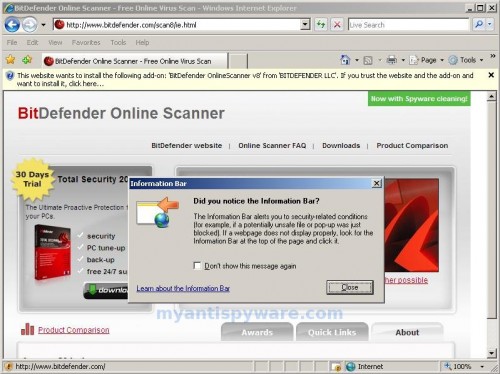Click the 100% zoom level button
Viewport: 500px width, 374px height.
[458, 367]
